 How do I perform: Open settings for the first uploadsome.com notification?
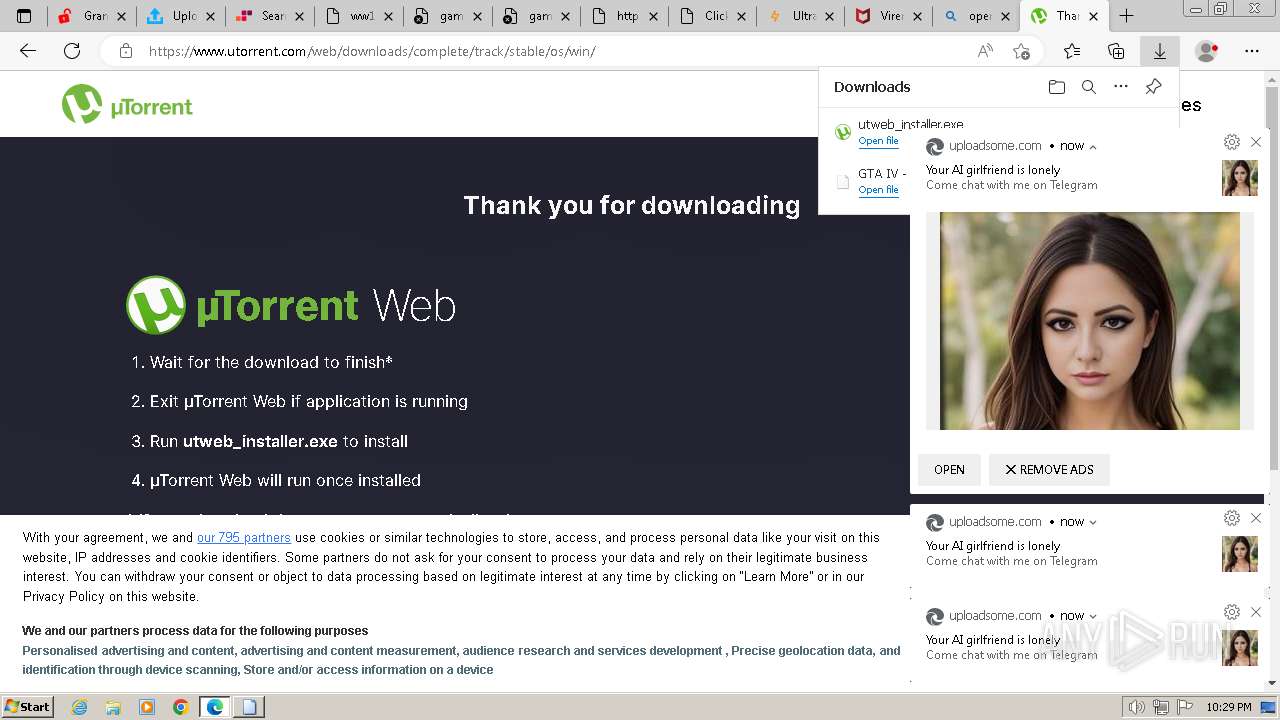pyautogui.click(x=1232, y=142)
